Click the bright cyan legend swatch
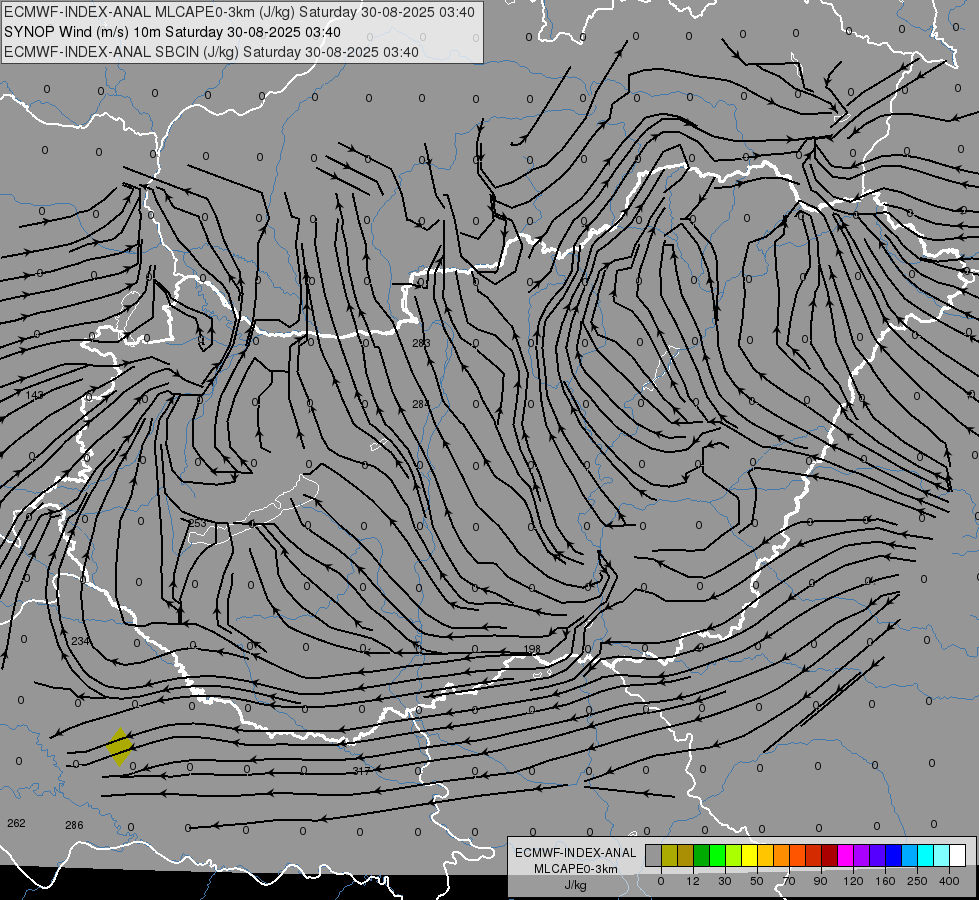Image resolution: width=979 pixels, height=900 pixels. pyautogui.click(x=925, y=856)
